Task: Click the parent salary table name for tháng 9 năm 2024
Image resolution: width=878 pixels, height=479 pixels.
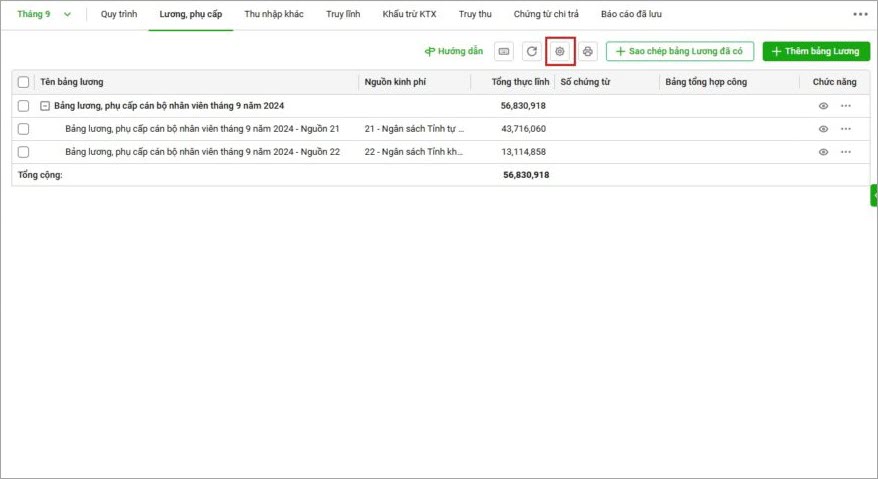Action: coord(169,106)
